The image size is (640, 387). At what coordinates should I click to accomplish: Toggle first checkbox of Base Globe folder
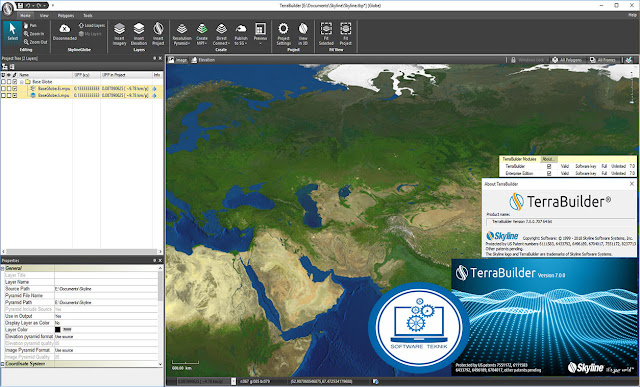pos(3,82)
